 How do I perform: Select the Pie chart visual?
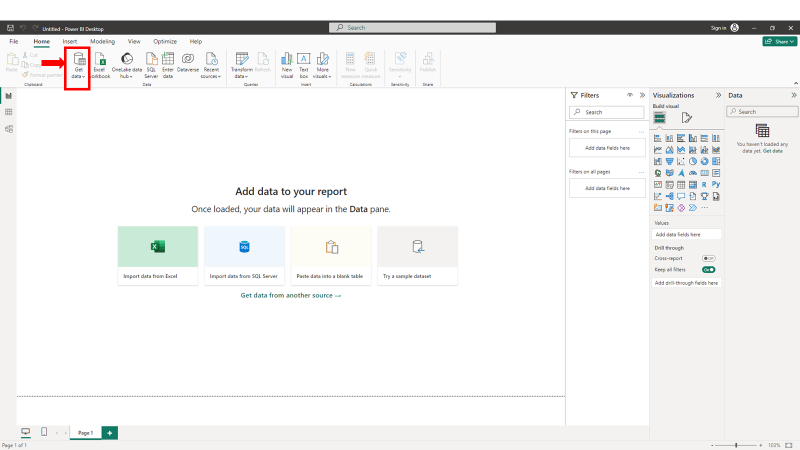(693, 162)
